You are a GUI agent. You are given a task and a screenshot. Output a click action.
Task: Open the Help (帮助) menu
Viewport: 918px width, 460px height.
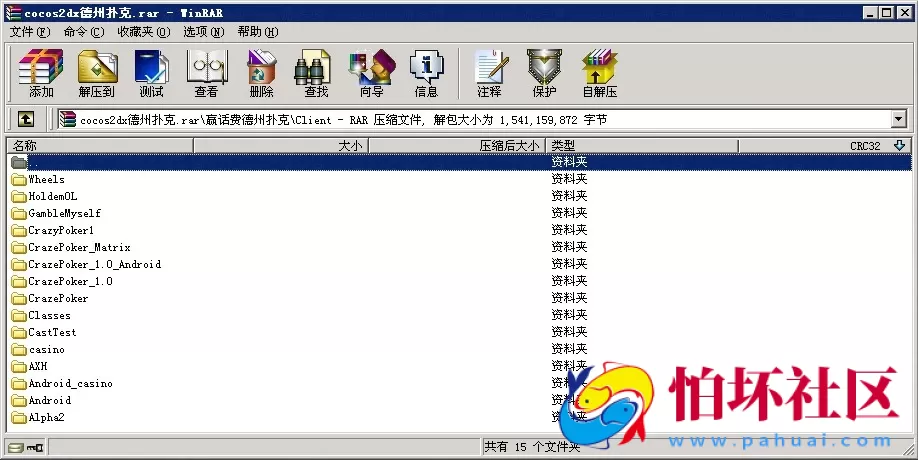pyautogui.click(x=258, y=32)
